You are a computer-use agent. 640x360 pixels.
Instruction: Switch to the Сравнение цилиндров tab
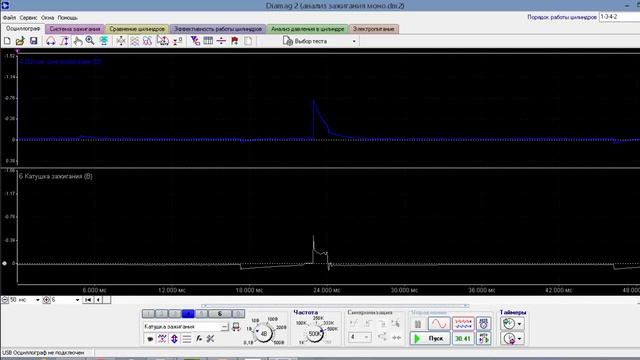tap(137, 29)
